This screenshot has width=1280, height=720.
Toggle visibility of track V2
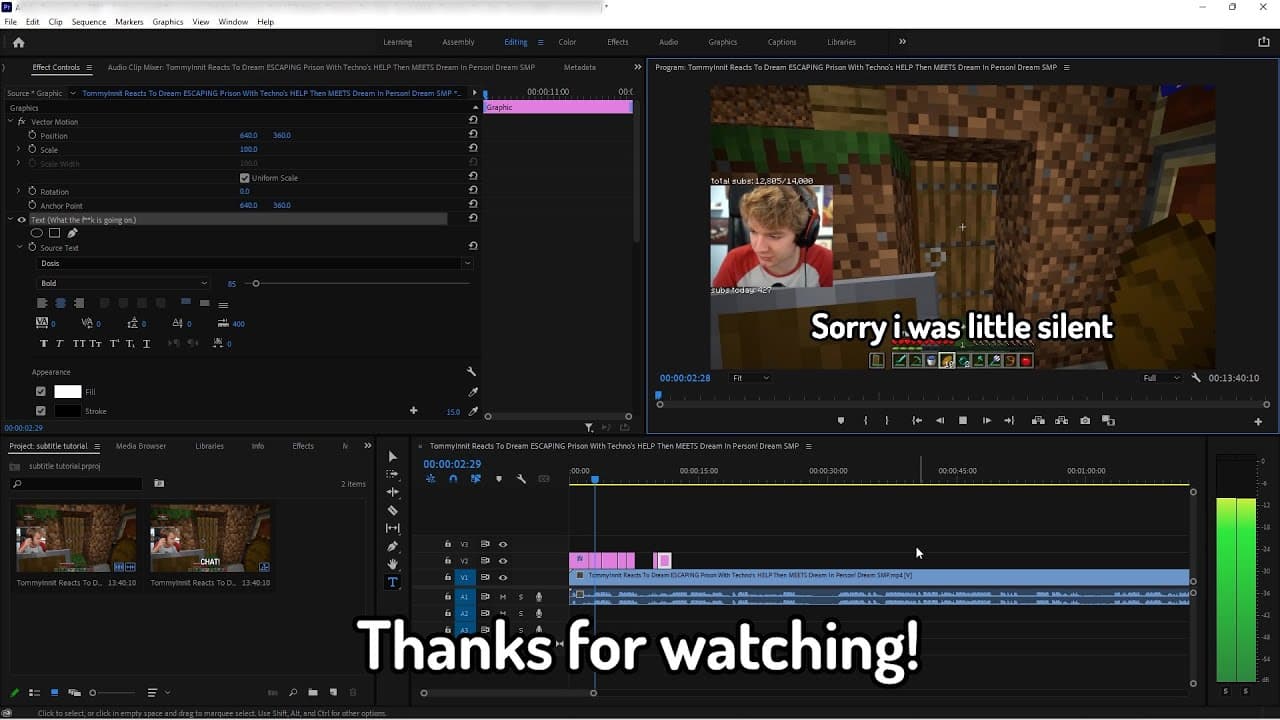point(503,561)
